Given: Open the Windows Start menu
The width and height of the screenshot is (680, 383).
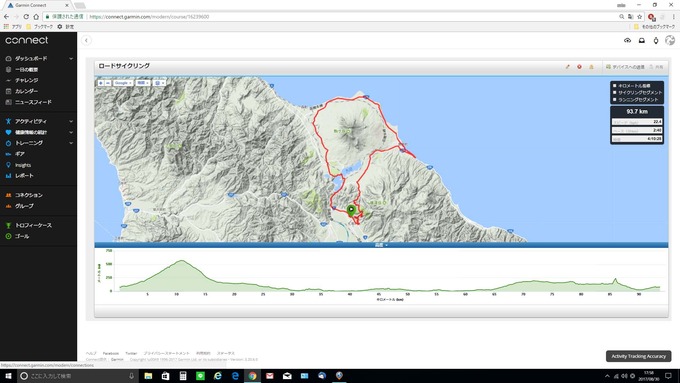Looking at the screenshot, I should click(8, 376).
